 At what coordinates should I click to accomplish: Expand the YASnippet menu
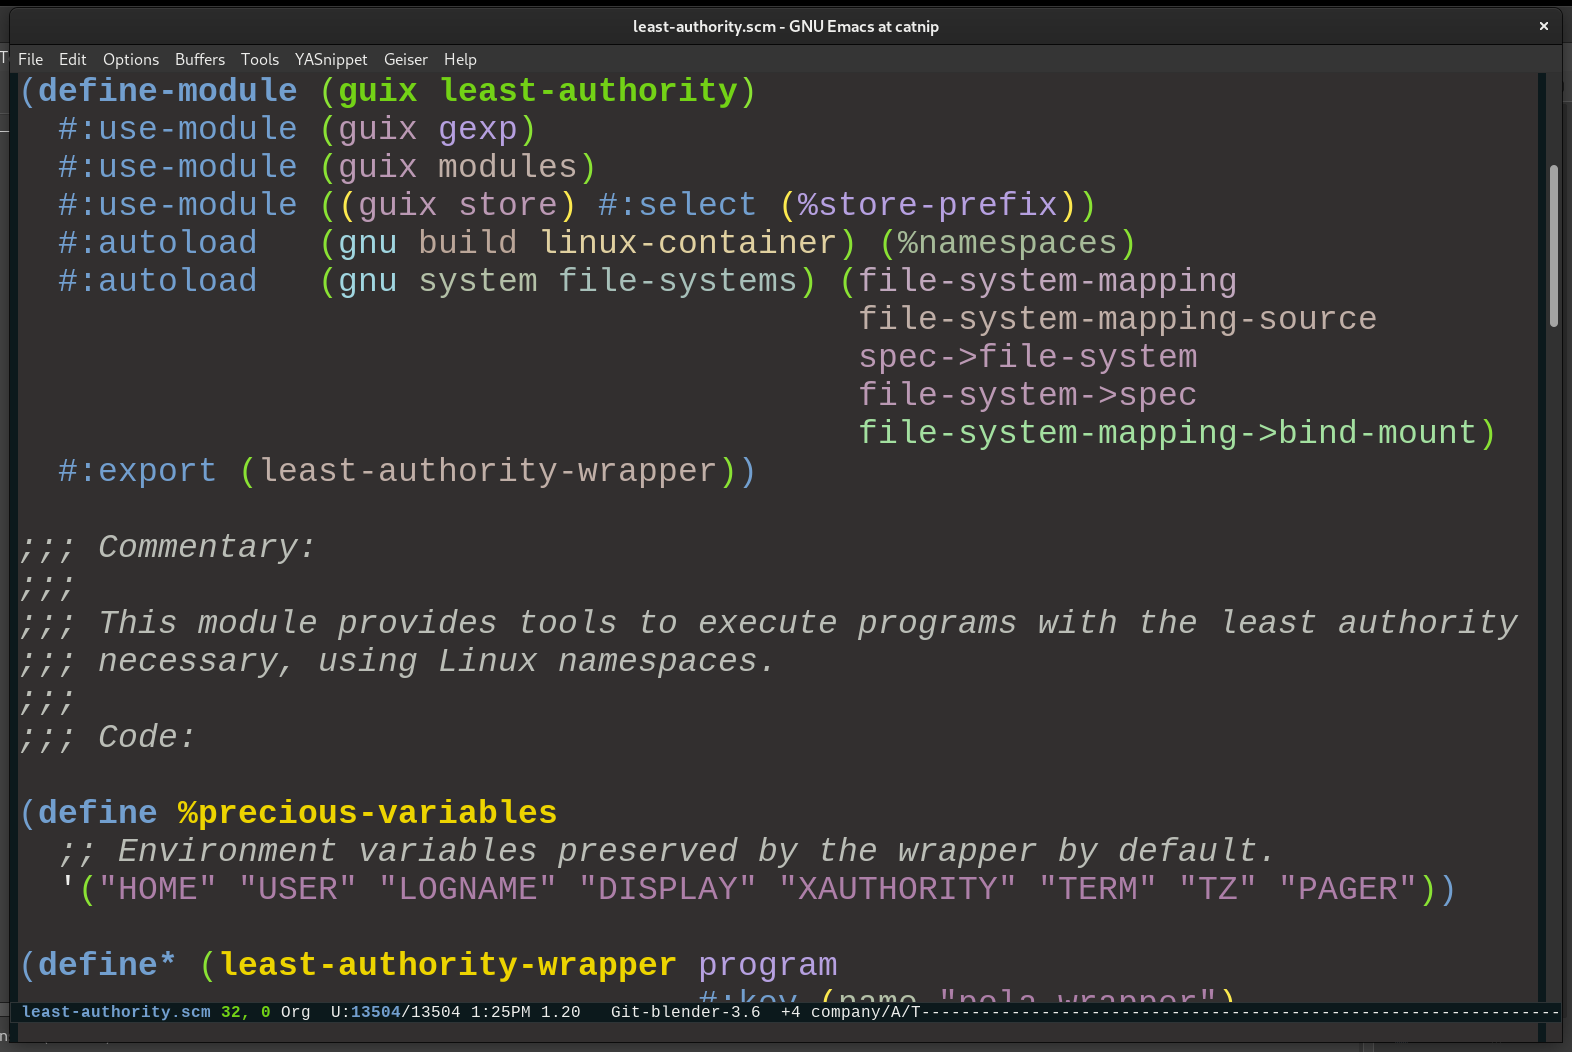(x=330, y=59)
